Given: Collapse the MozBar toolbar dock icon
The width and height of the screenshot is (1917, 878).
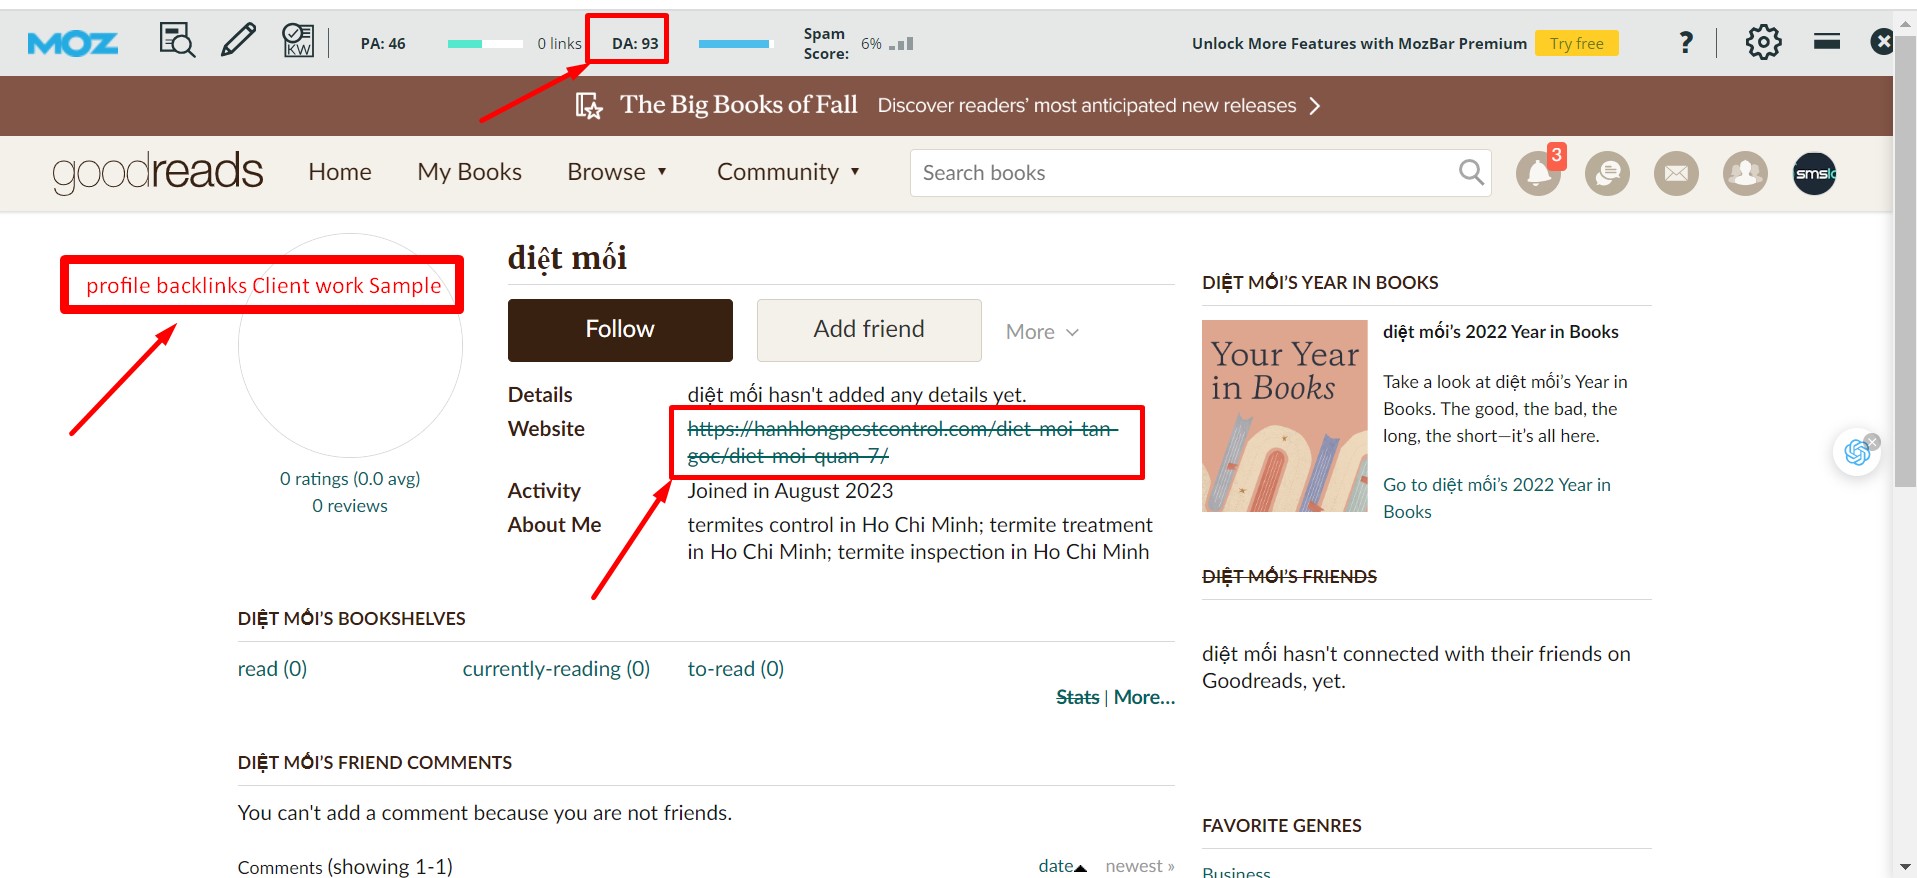Looking at the screenshot, I should click(1827, 42).
